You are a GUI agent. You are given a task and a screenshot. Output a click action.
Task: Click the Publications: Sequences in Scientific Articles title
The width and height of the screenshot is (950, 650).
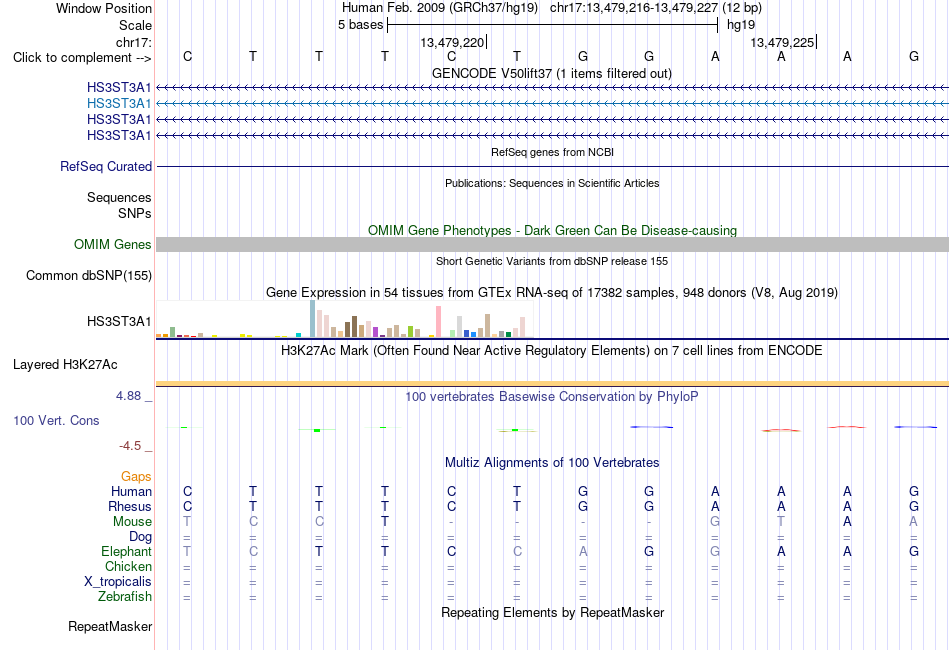(x=552, y=183)
